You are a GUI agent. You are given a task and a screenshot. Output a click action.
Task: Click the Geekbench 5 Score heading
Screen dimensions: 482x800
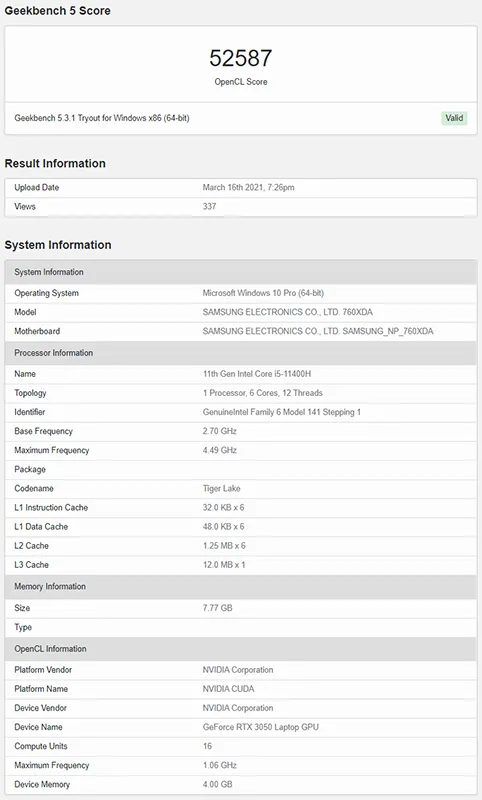point(58,11)
